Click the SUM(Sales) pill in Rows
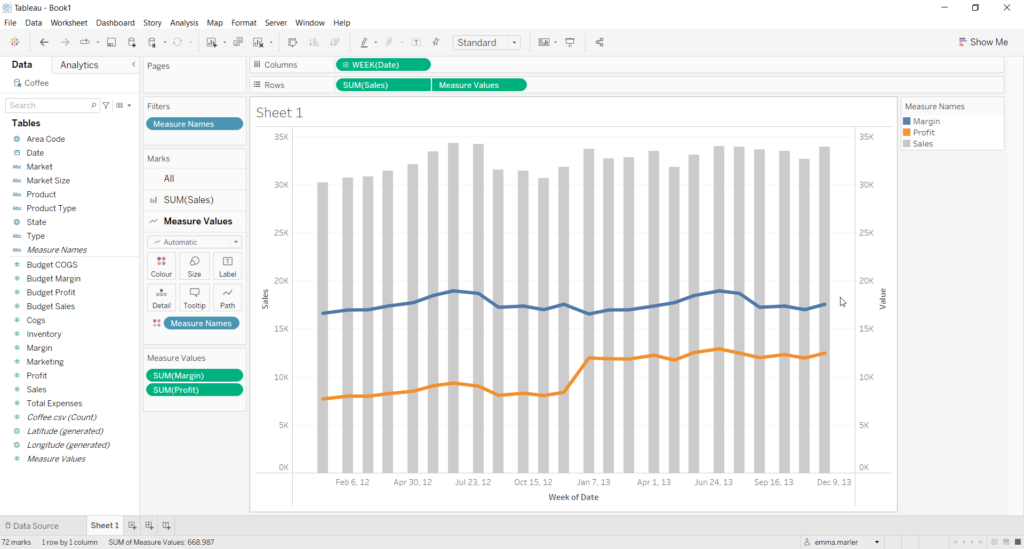This screenshot has height=549, width=1024. point(383,85)
